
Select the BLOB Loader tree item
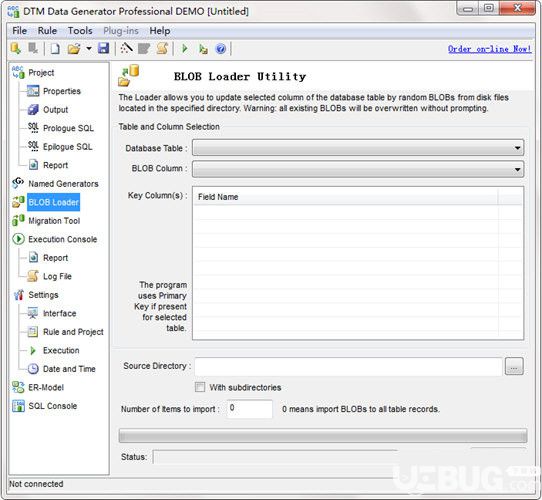[x=54, y=202]
